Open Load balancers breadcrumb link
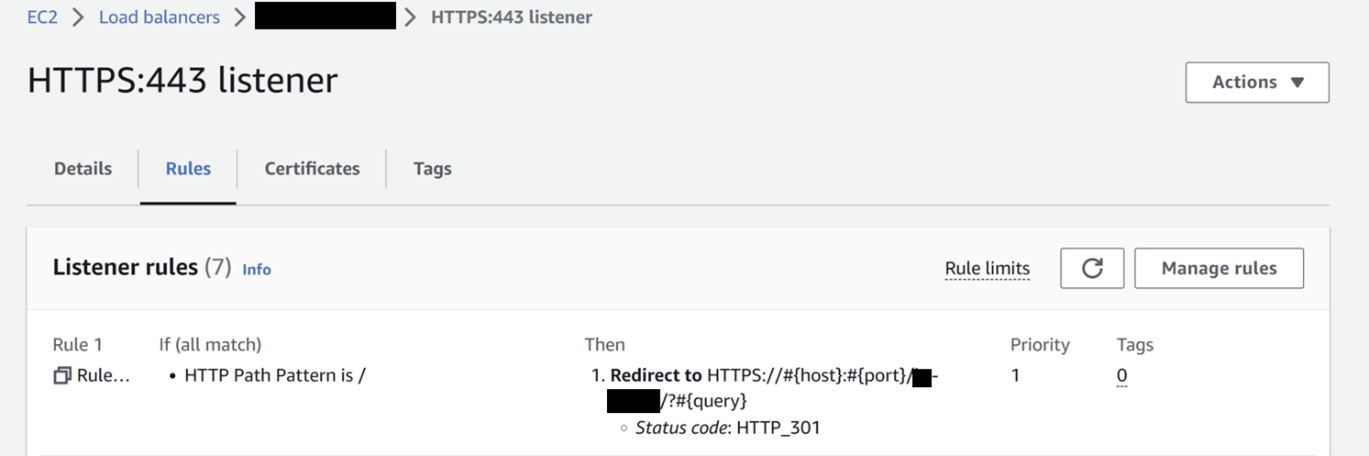Viewport: 1369px width, 456px height. click(161, 17)
